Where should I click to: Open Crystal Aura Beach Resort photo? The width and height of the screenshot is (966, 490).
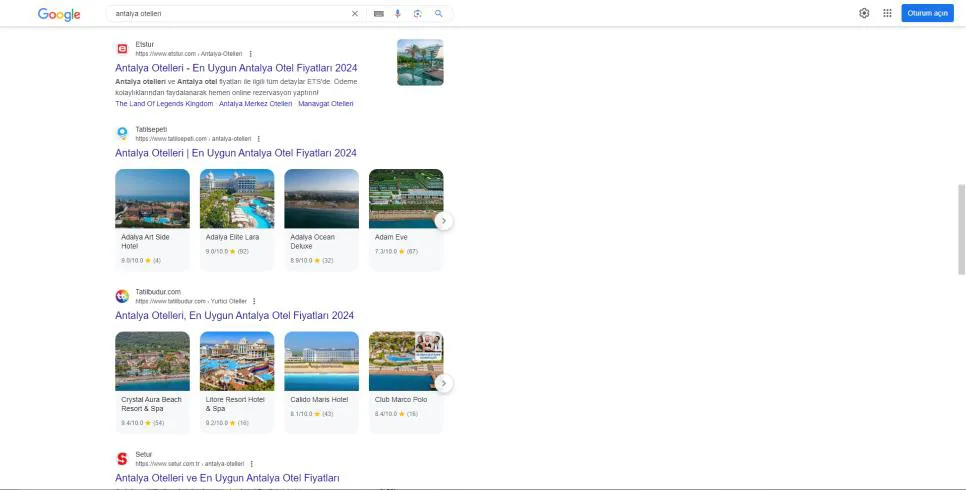[152, 361]
